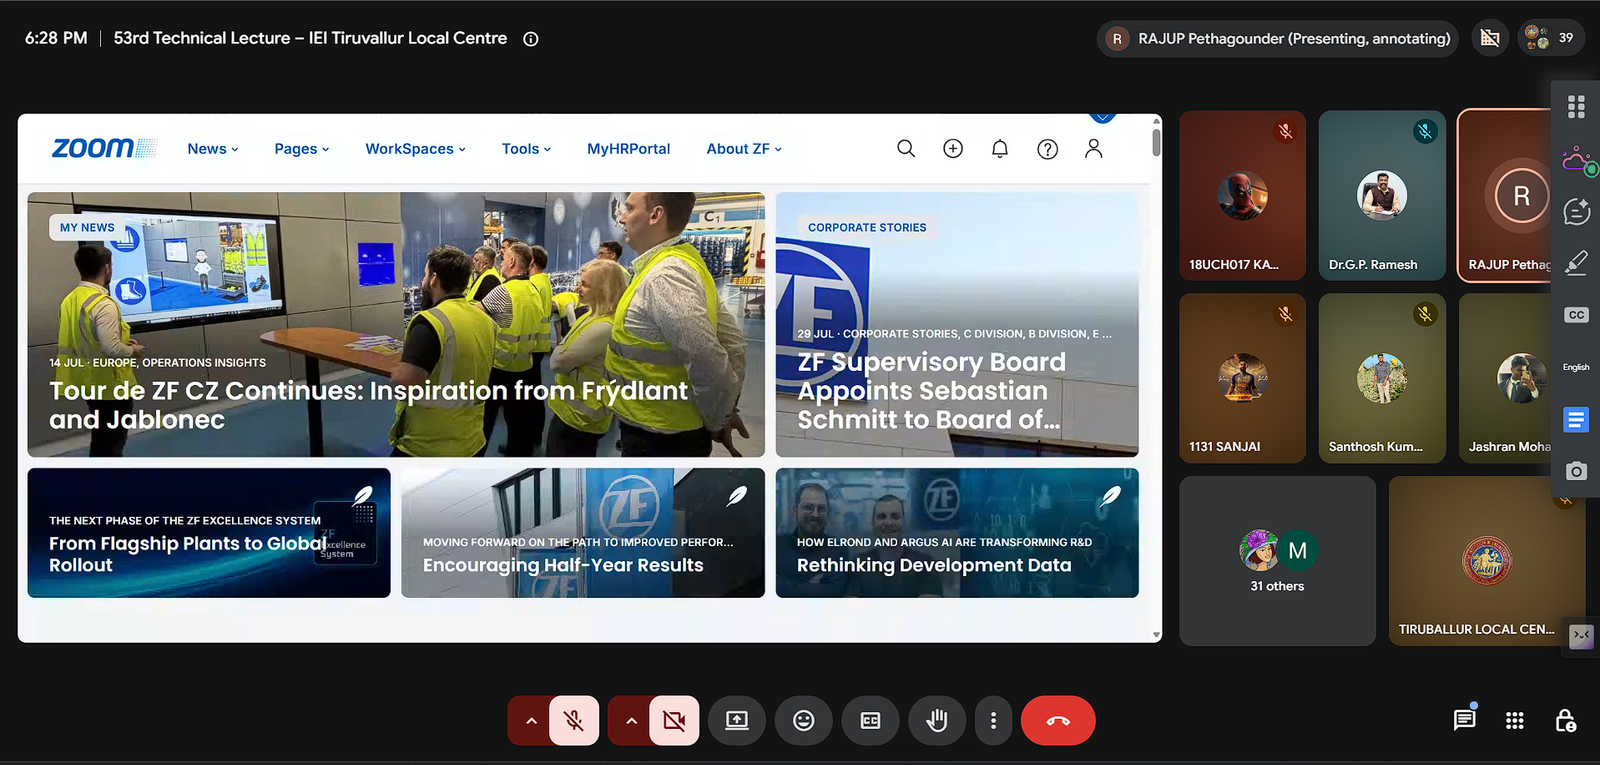Click the '14 JUL · EUROPE, OPERATIONS INSIGHTS' caption

158,363
